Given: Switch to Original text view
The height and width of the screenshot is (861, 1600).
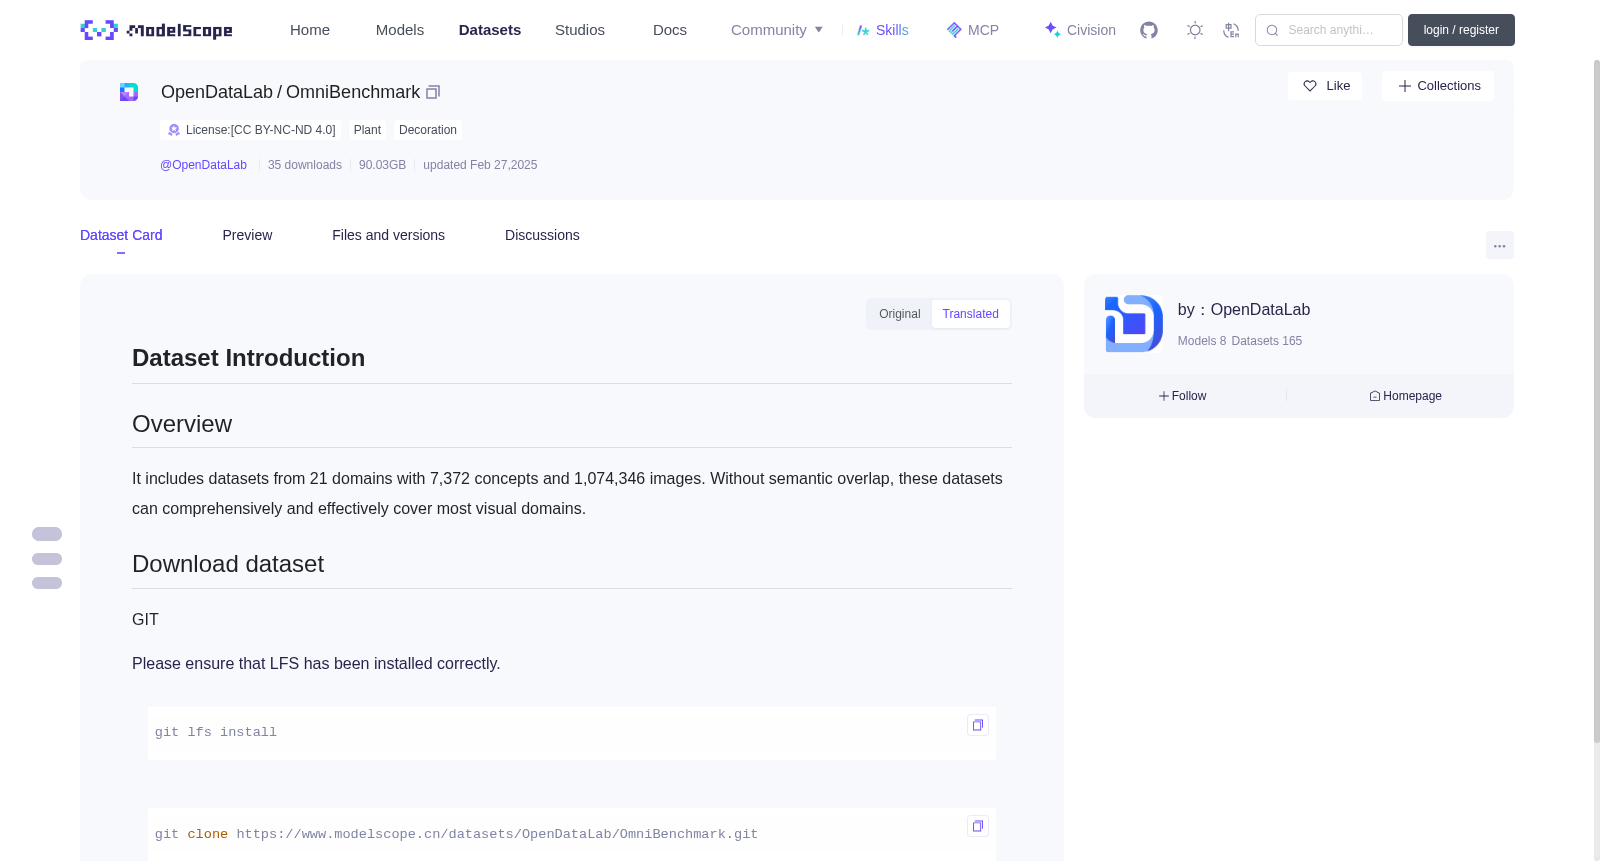Looking at the screenshot, I should pyautogui.click(x=900, y=314).
